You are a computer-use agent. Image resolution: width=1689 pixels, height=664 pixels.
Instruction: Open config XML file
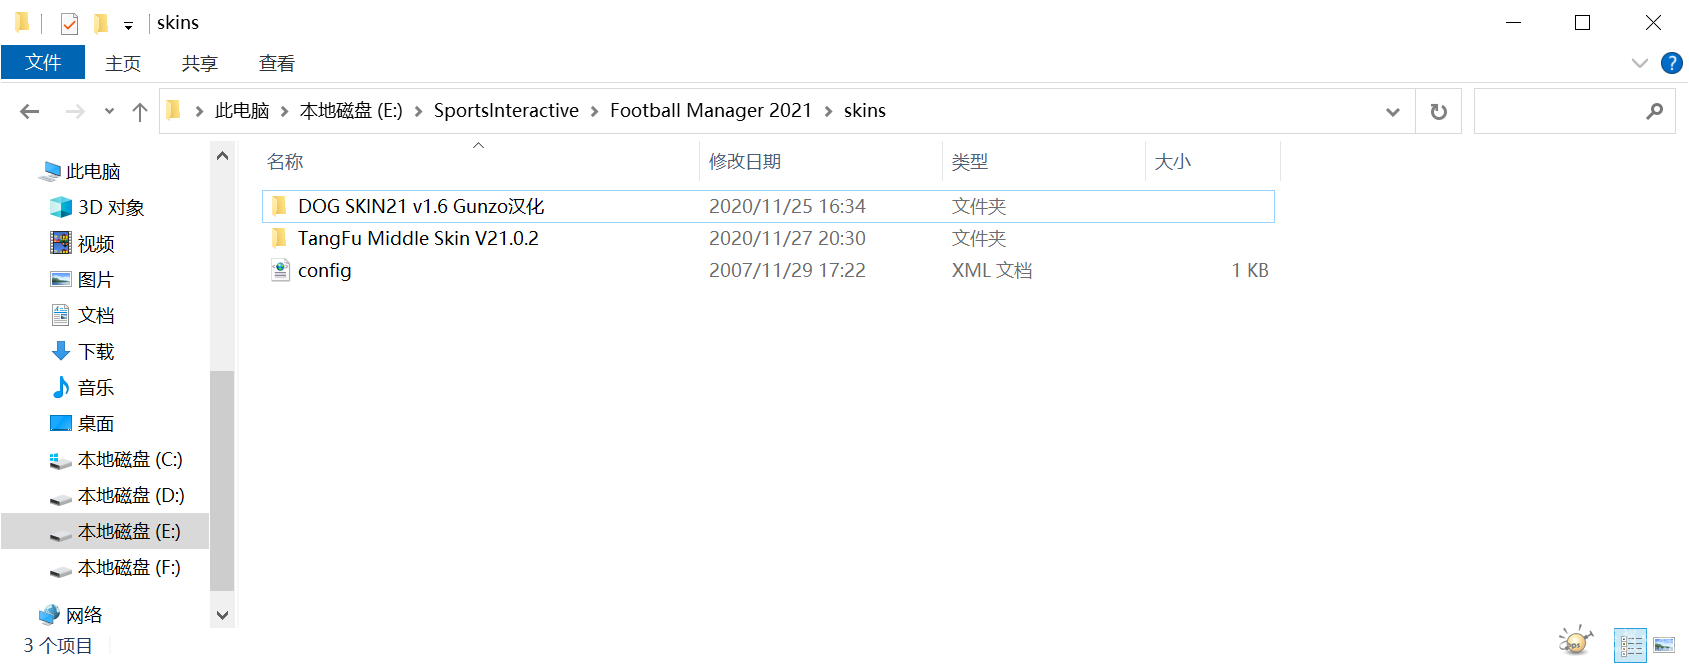(324, 271)
